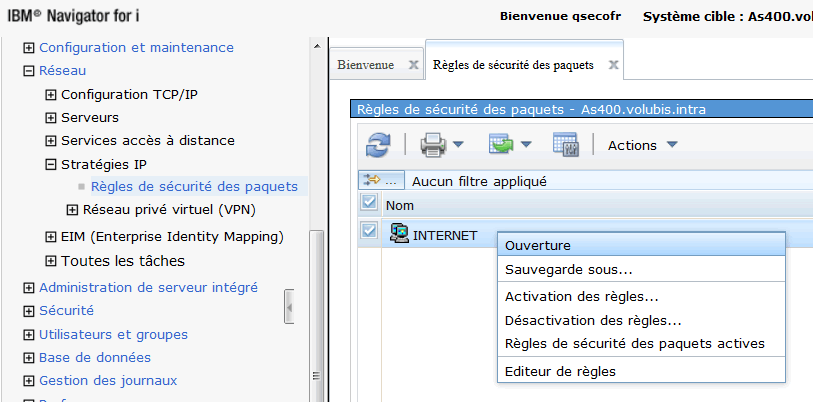Expand Toutes les tâches node
Image resolution: width=813 pixels, height=402 pixels.
coord(51,261)
